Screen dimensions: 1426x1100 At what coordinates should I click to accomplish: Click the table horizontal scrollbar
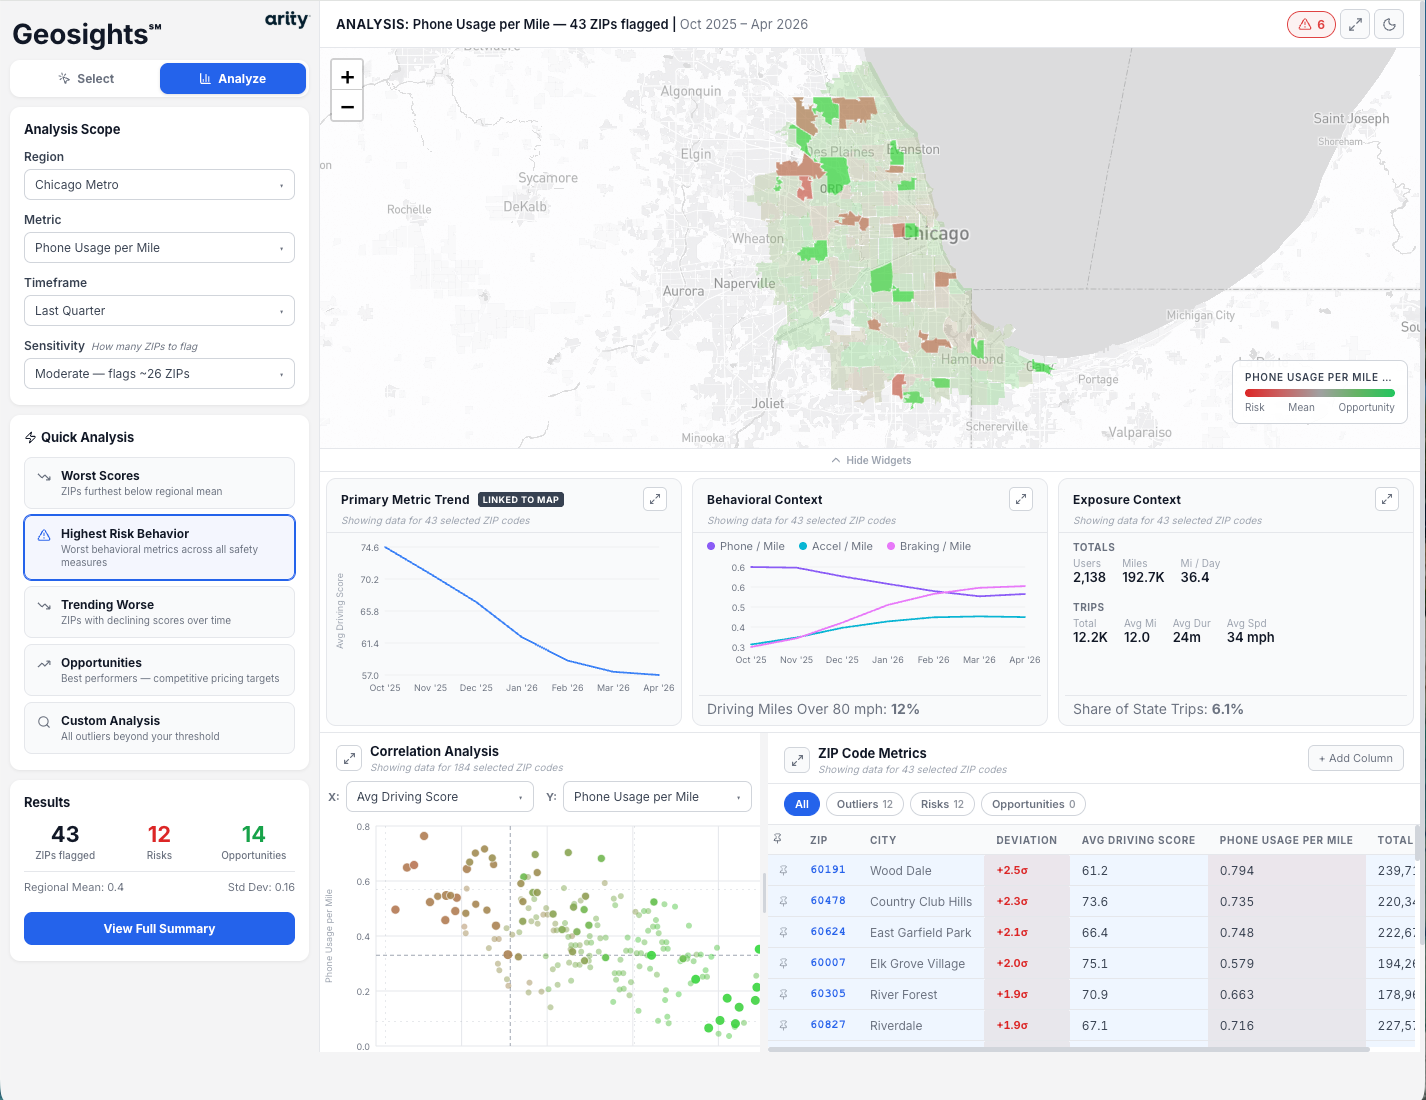[1068, 1049]
